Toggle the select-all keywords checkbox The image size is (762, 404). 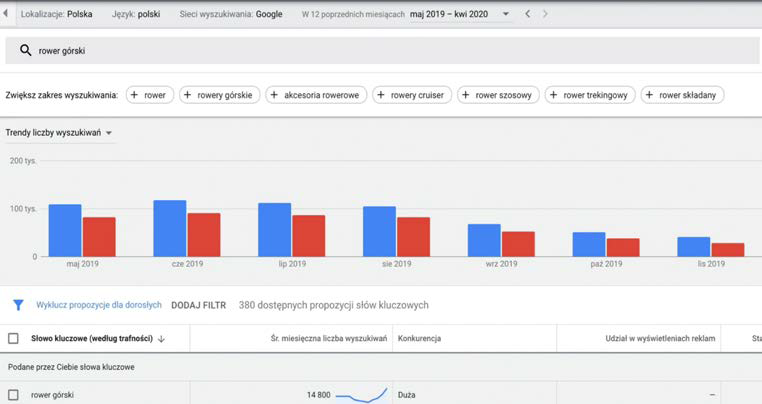(13, 339)
